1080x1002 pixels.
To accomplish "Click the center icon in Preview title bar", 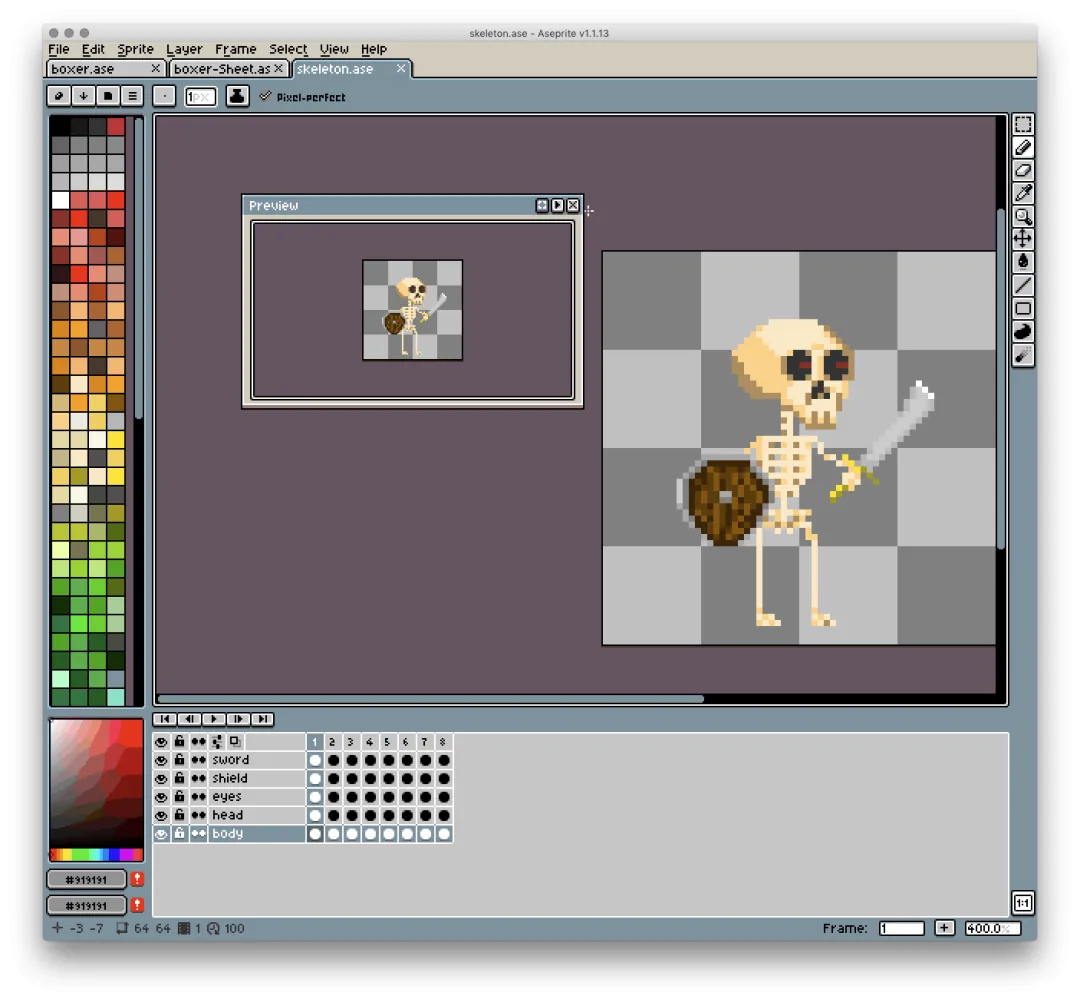I will click(542, 205).
